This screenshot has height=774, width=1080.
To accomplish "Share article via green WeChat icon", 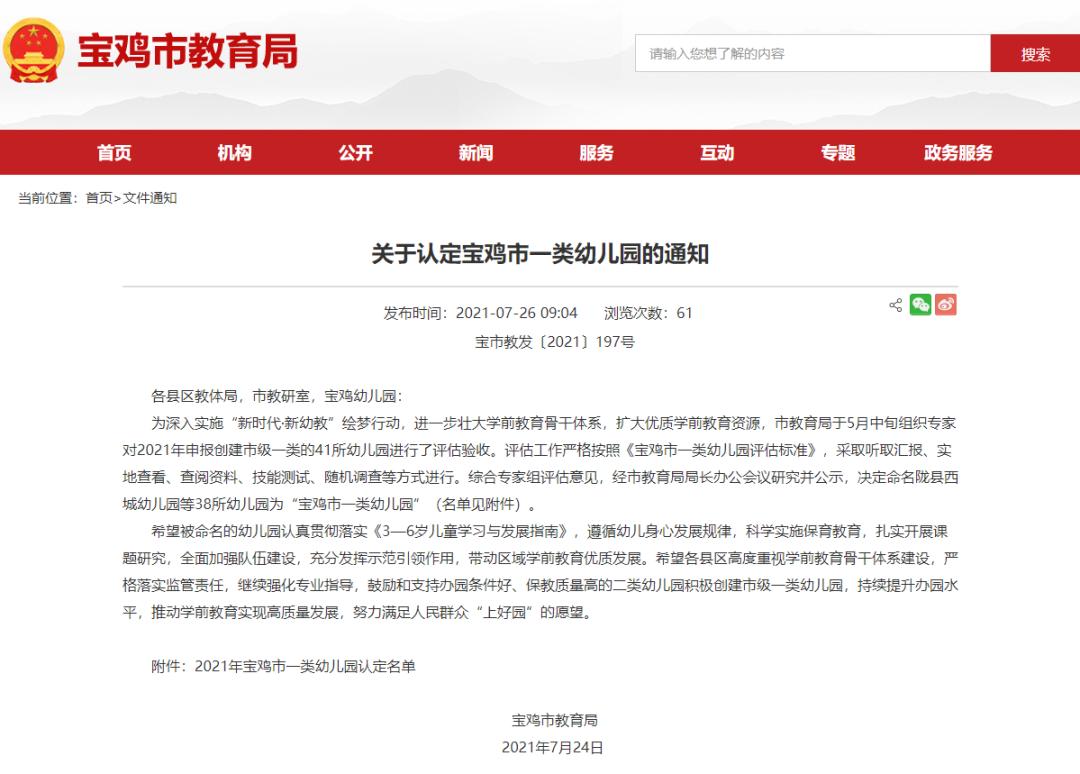I will coord(920,304).
